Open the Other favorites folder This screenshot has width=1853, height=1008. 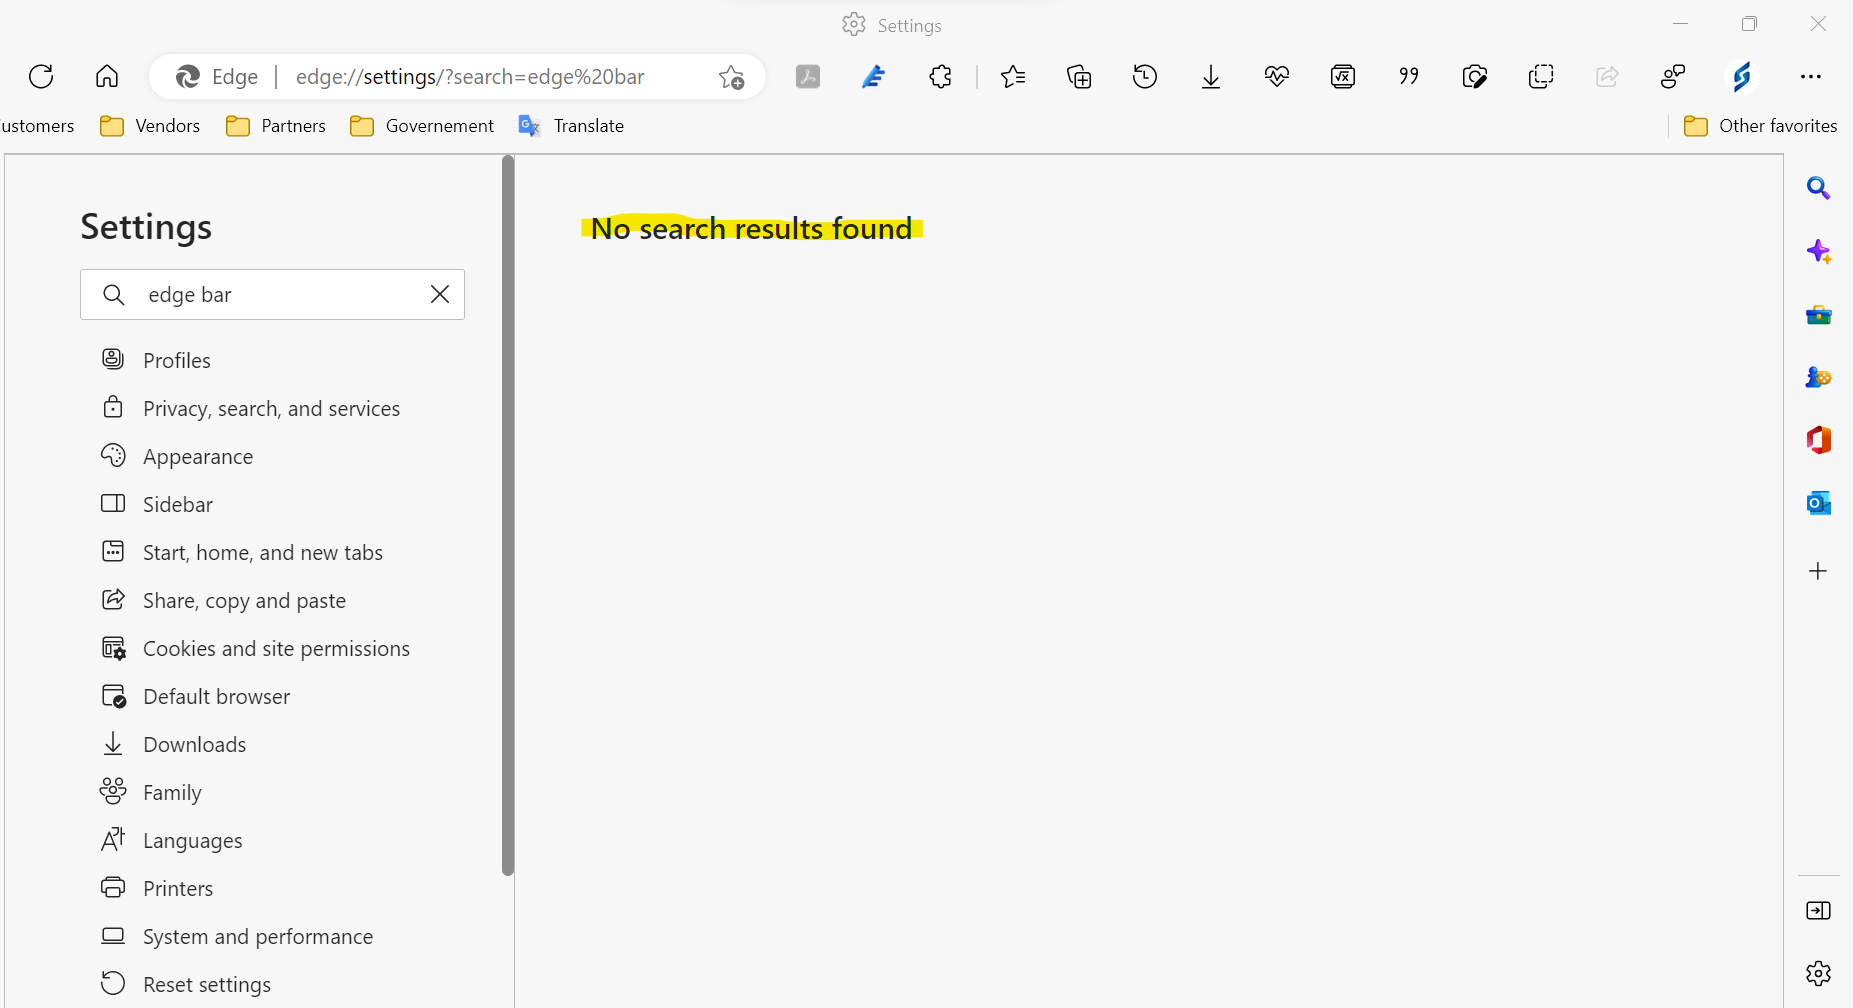tap(1760, 126)
